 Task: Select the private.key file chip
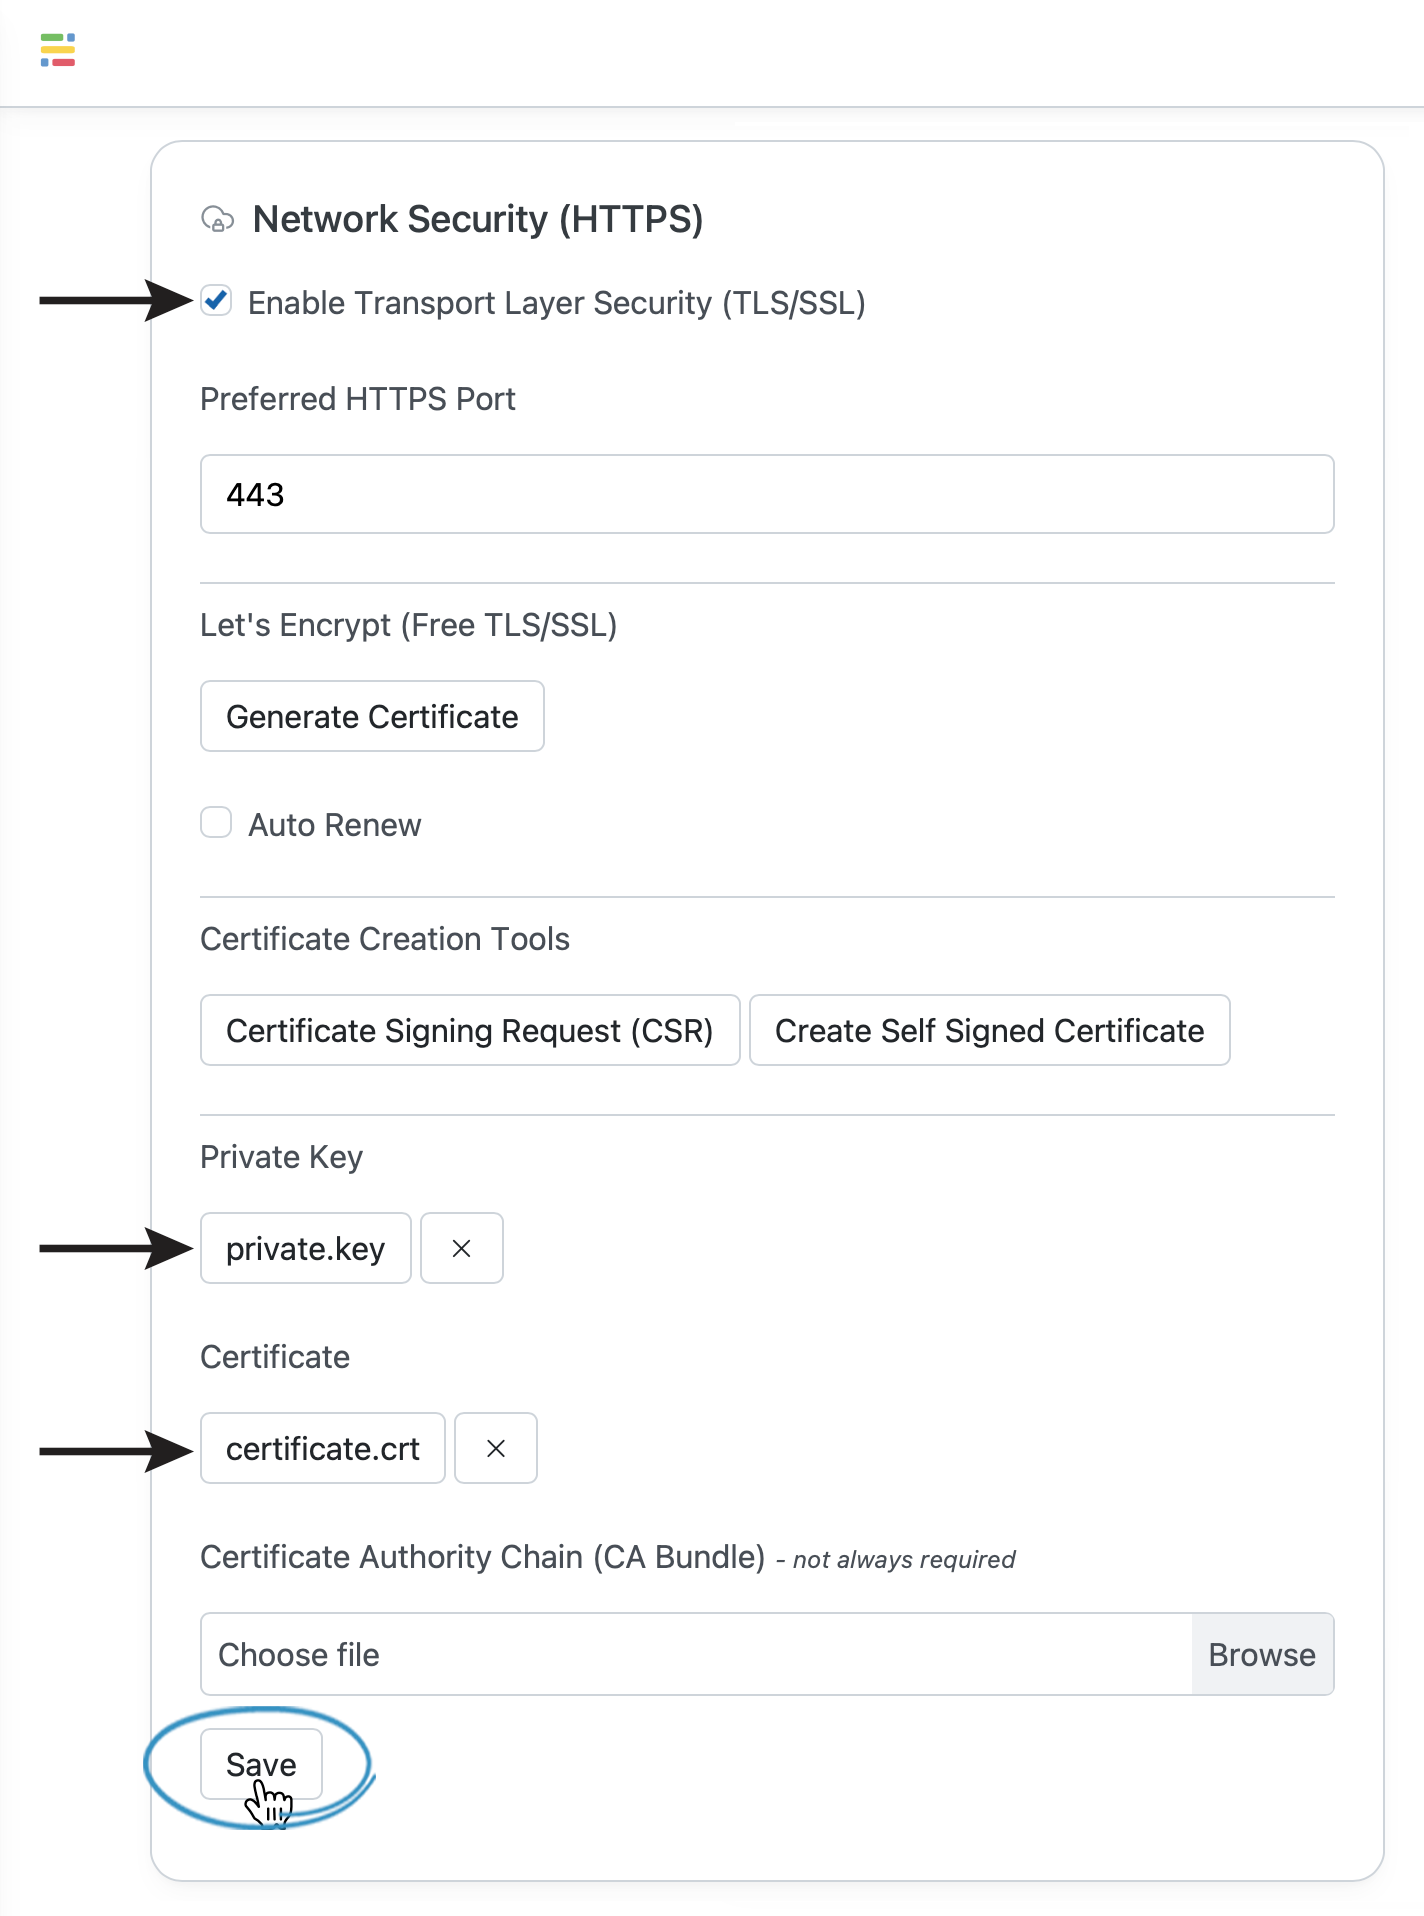click(x=305, y=1248)
